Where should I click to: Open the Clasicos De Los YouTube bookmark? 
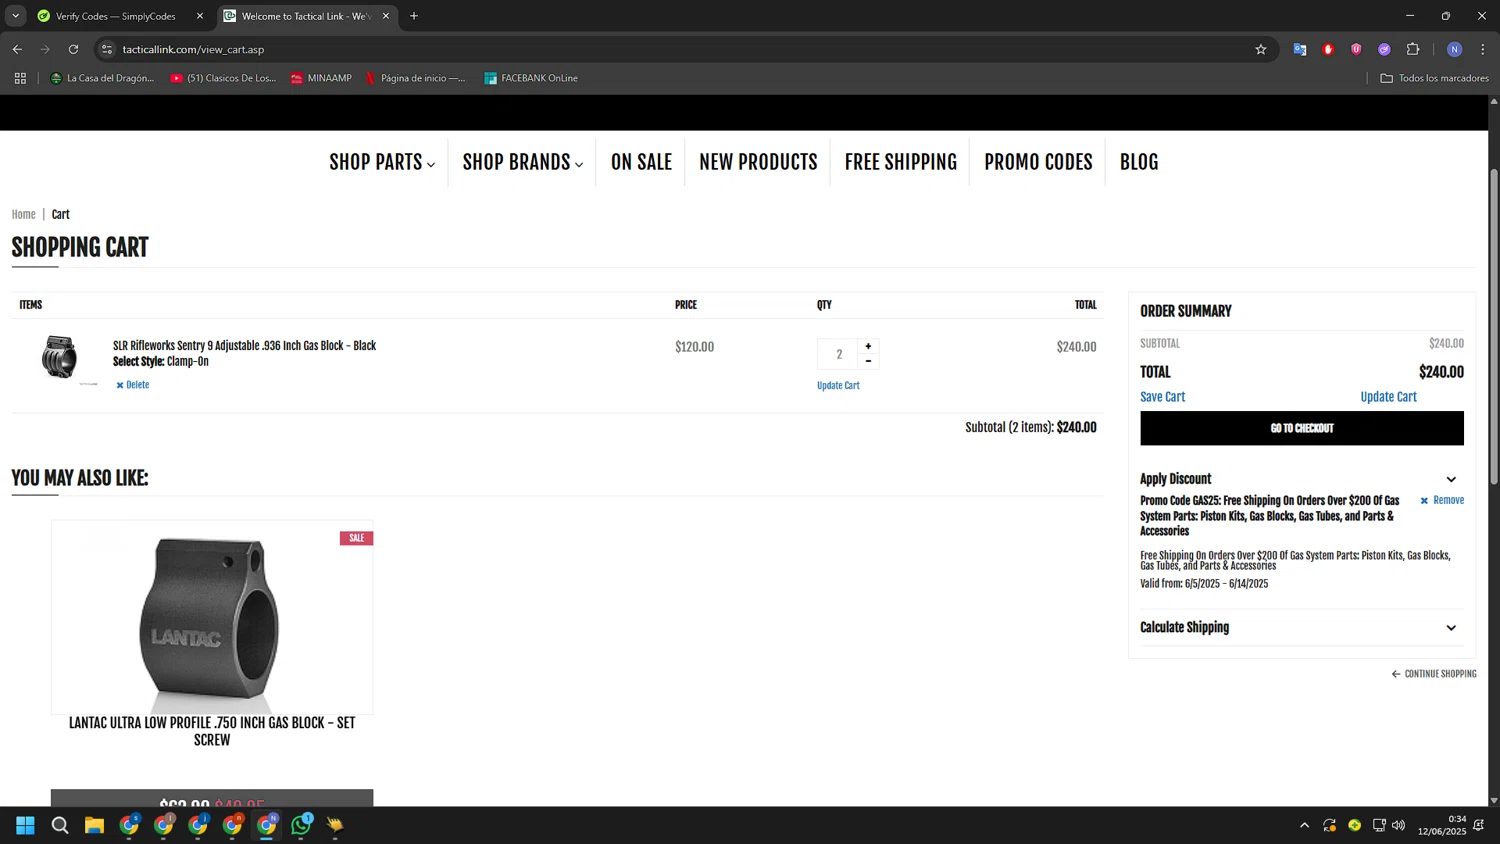click(x=223, y=78)
